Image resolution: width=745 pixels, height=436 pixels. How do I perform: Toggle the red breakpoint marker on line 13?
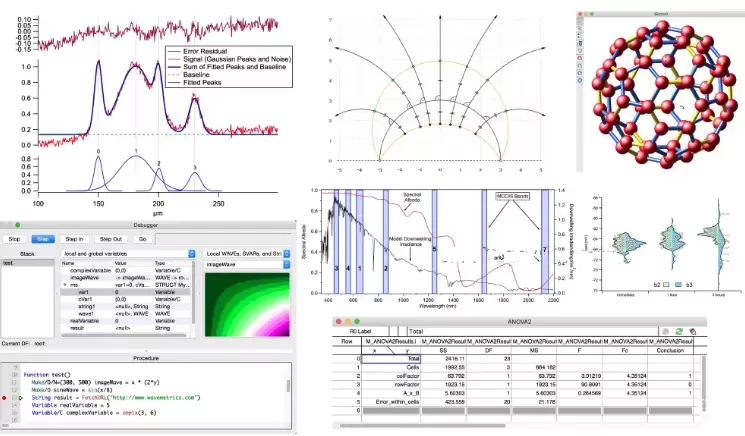click(4, 398)
